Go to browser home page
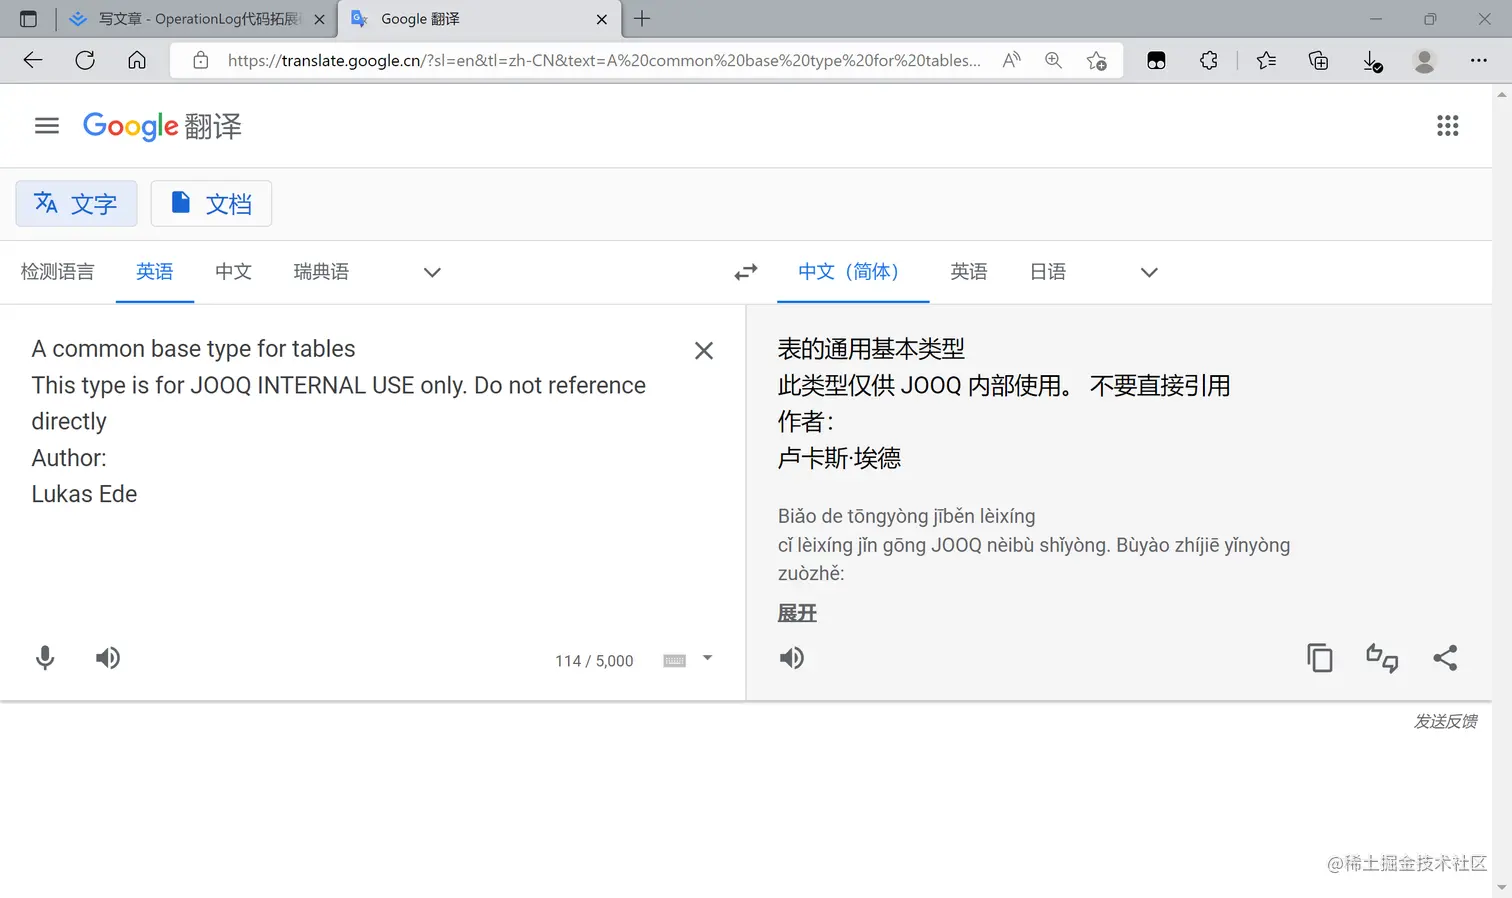Image resolution: width=1512 pixels, height=898 pixels. [x=137, y=60]
